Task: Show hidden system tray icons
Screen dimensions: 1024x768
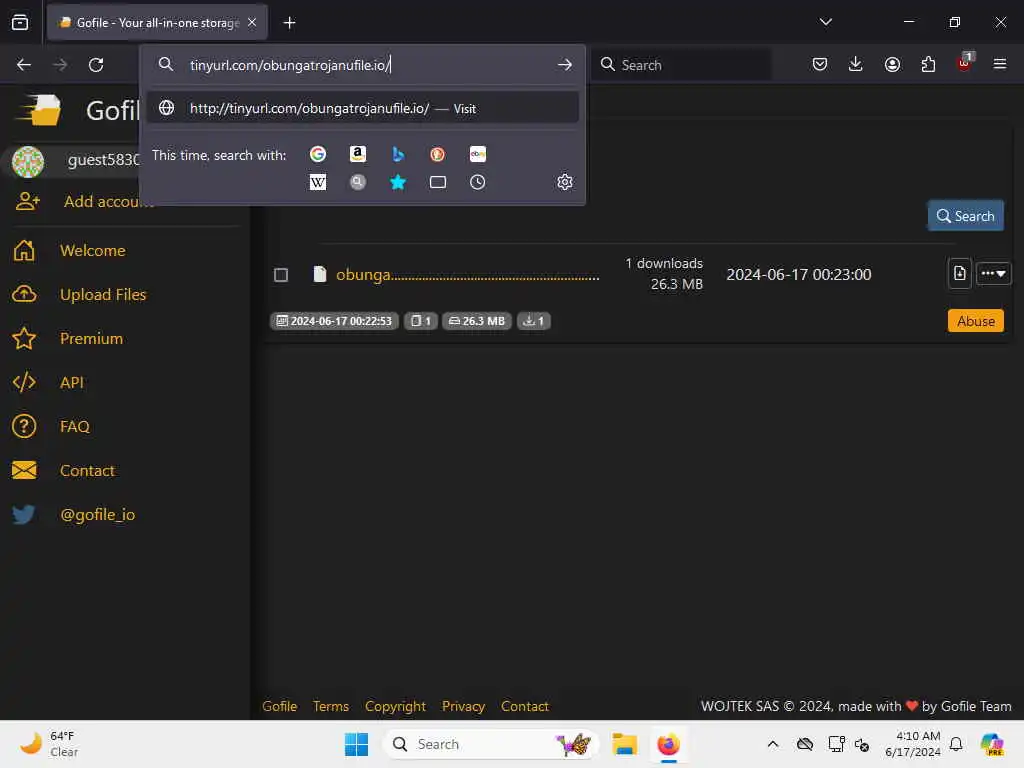Action: pyautogui.click(x=773, y=744)
